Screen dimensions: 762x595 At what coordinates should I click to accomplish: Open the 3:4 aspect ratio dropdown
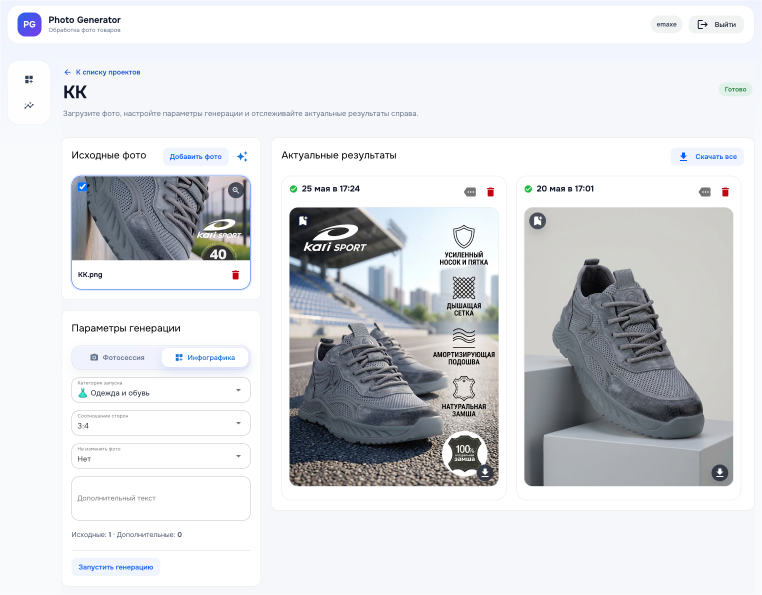pos(161,423)
